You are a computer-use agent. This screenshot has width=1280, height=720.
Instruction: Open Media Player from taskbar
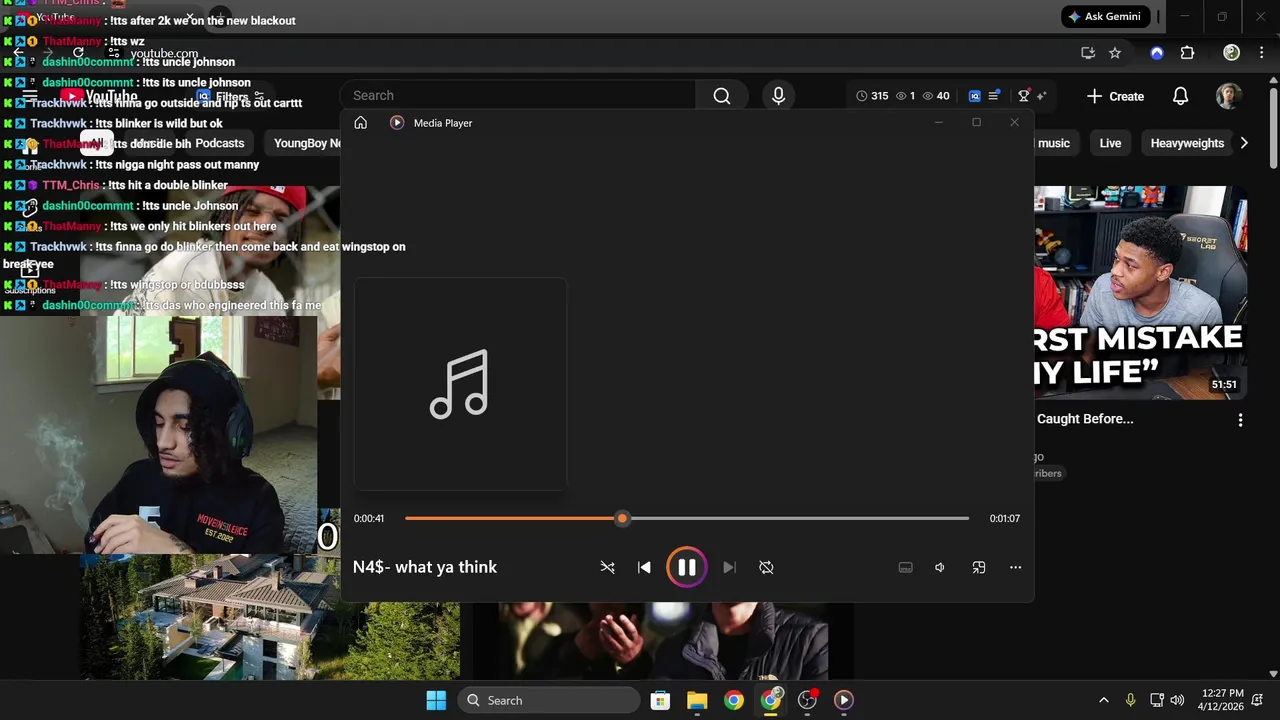(844, 700)
